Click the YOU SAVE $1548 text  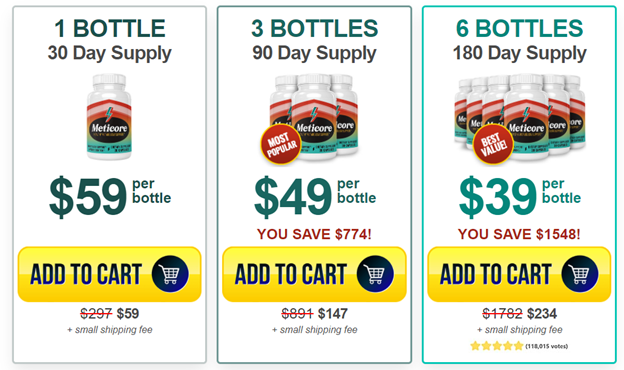(x=519, y=234)
